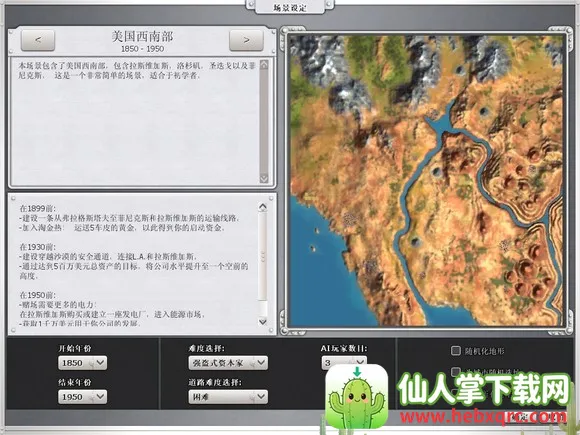Screen dimensions: 580x435
Task: Go to the previous scenario with the < button
Action: [38, 40]
